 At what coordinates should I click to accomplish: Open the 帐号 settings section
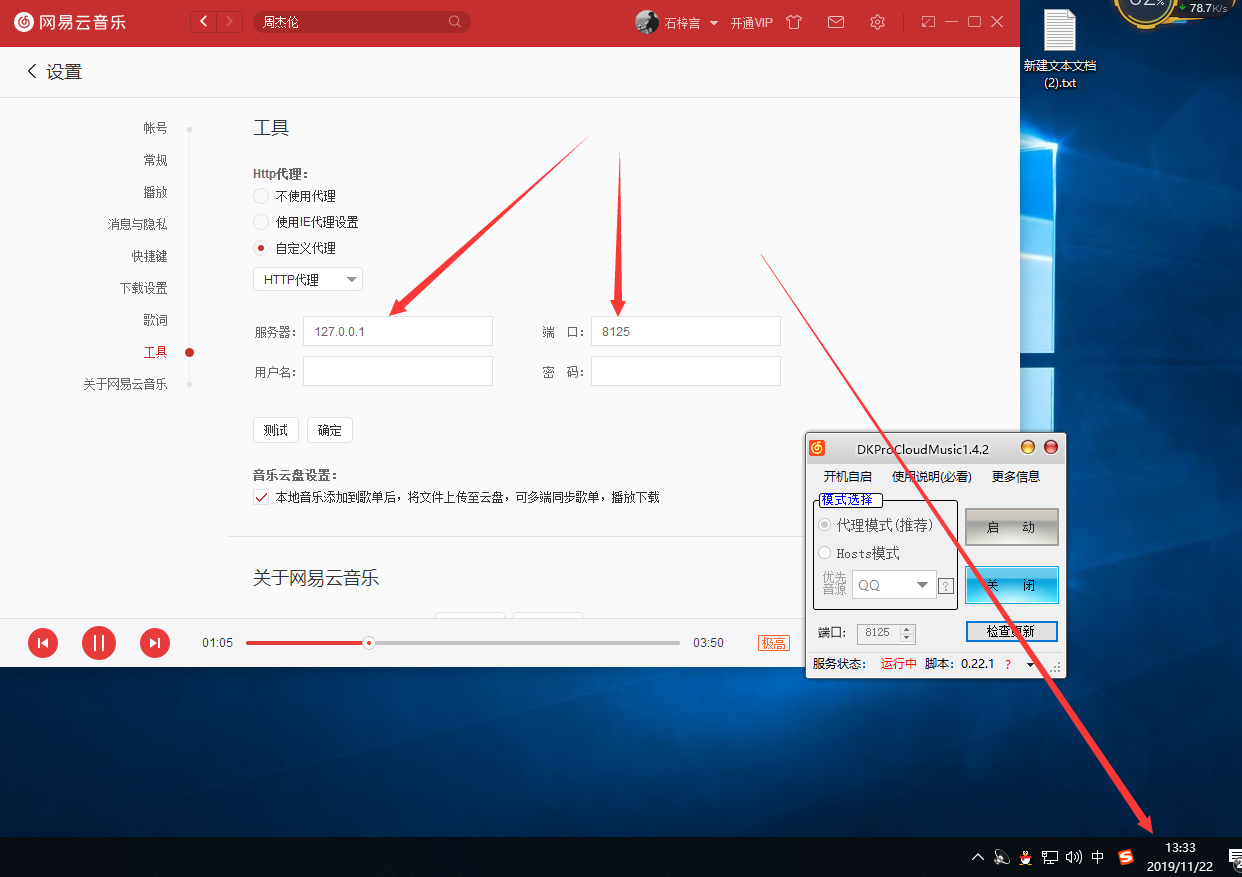[x=155, y=128]
